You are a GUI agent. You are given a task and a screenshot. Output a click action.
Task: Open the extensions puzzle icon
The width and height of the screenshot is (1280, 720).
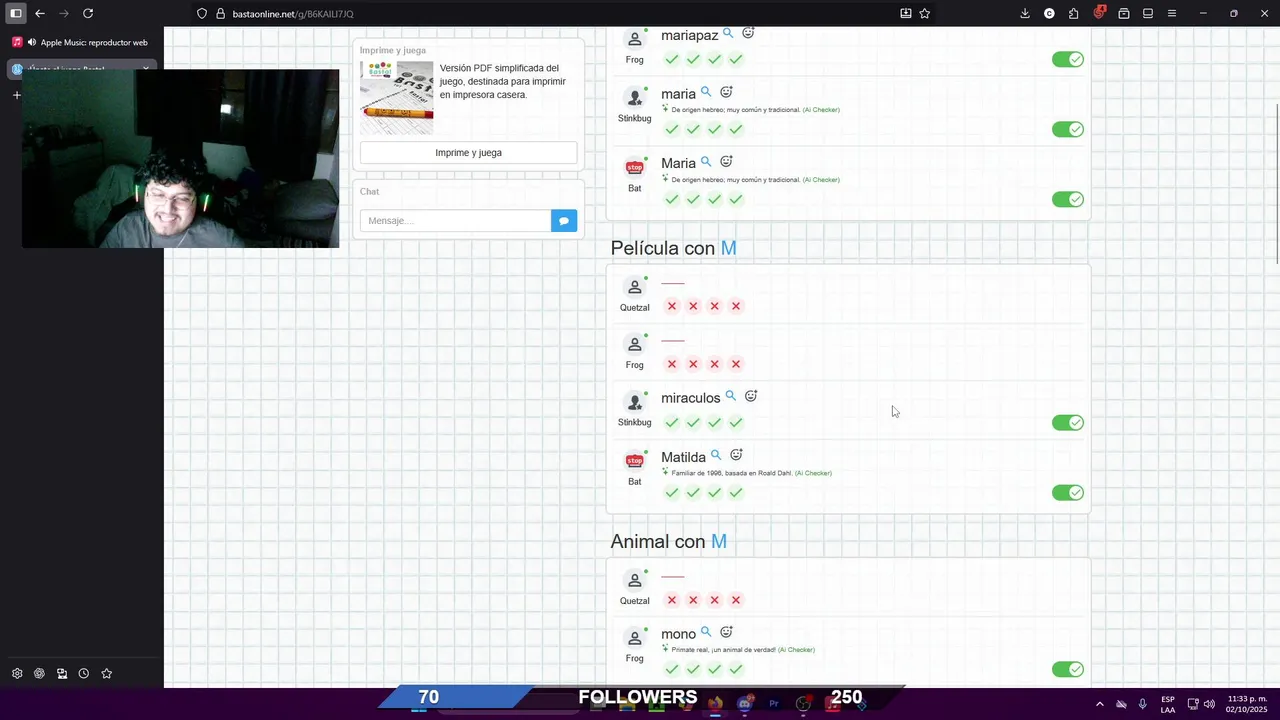[x=1074, y=13]
